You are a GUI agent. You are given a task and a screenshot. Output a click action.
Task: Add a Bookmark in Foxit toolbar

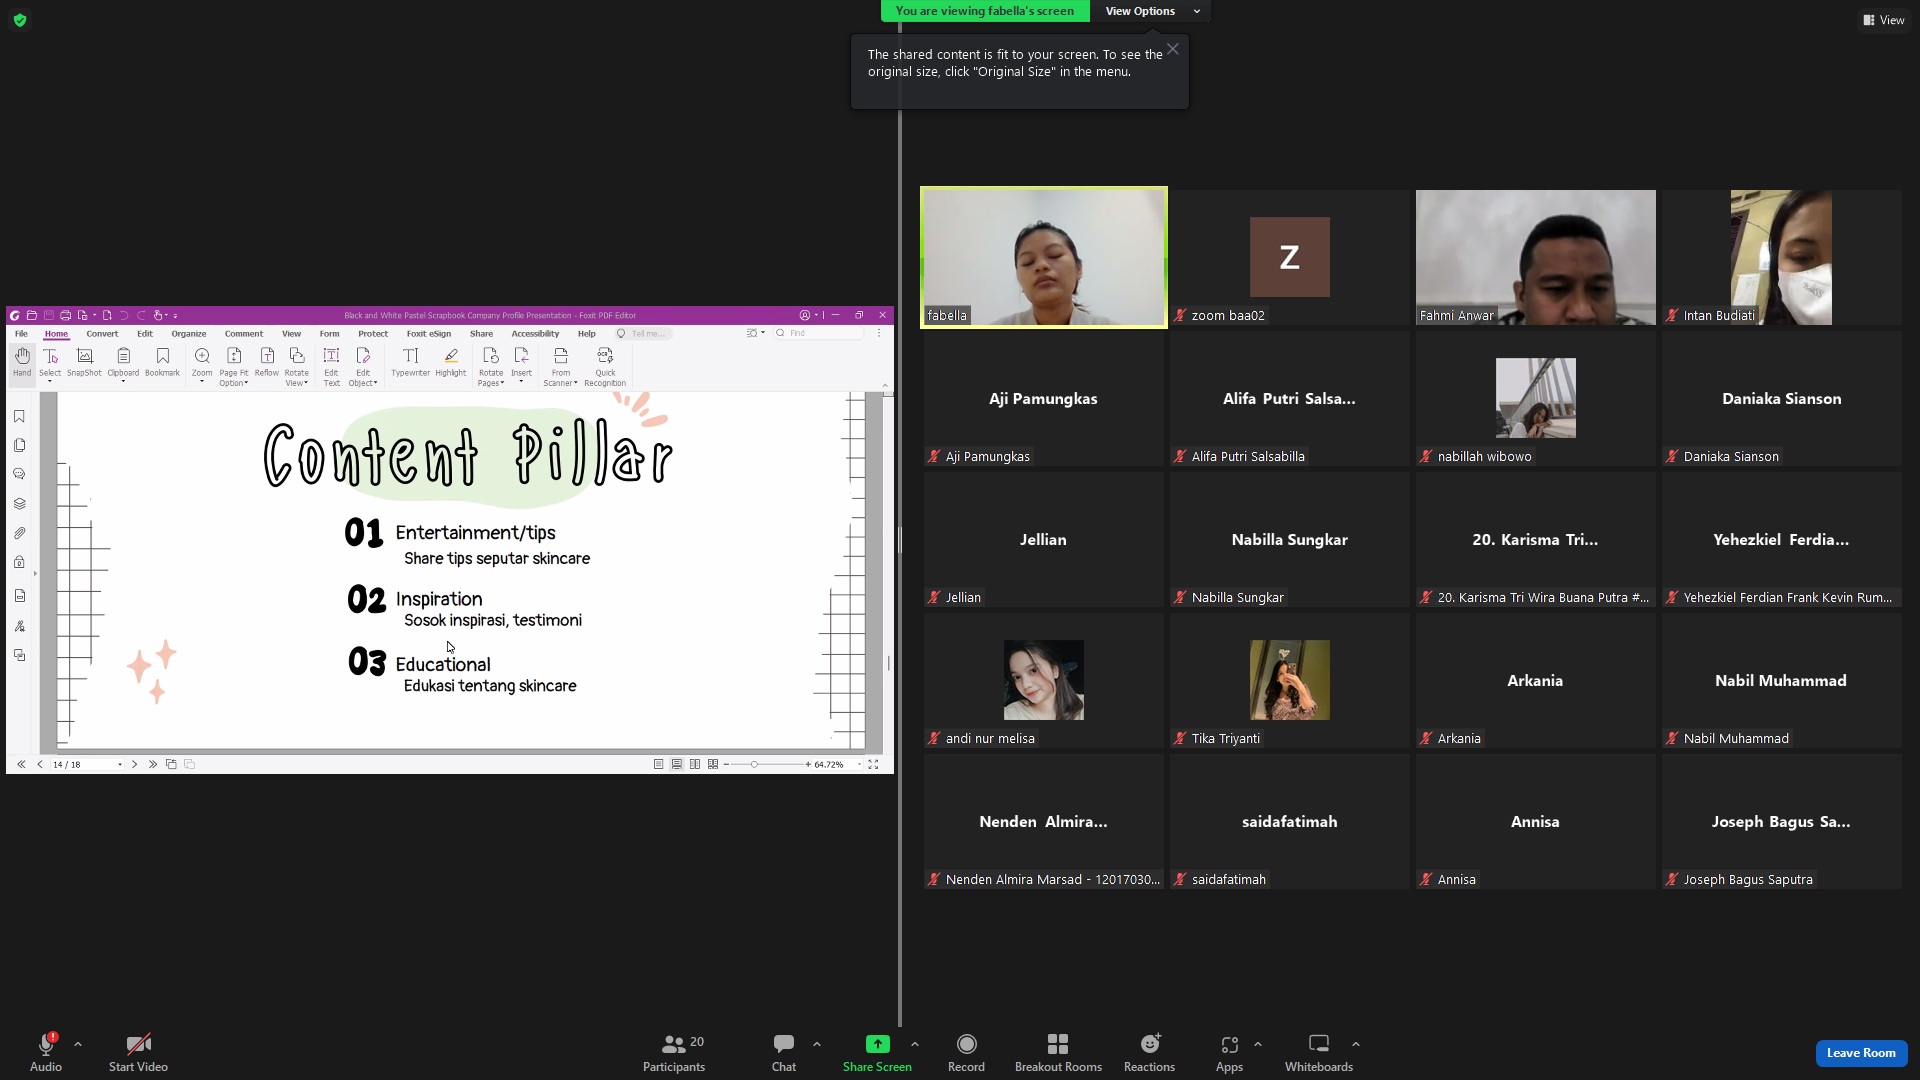click(x=162, y=362)
